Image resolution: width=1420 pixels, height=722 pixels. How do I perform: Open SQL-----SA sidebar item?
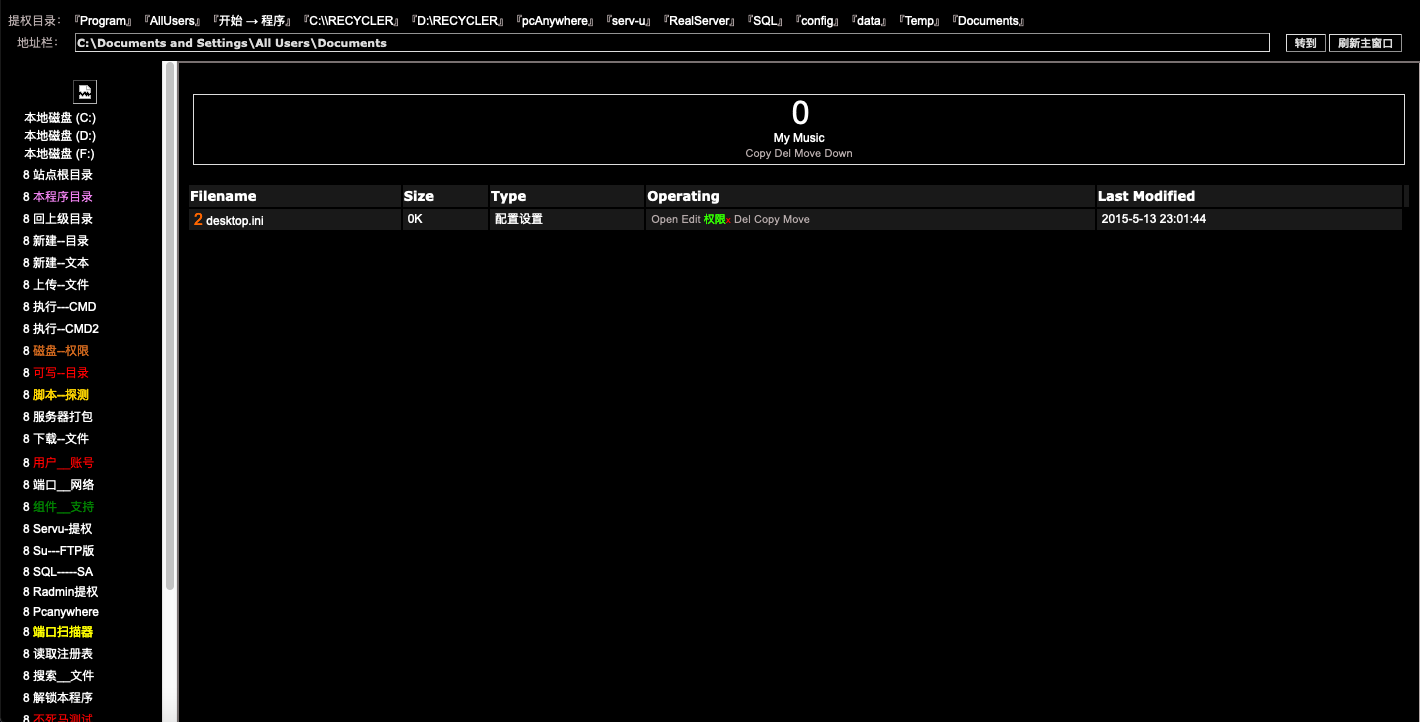63,571
